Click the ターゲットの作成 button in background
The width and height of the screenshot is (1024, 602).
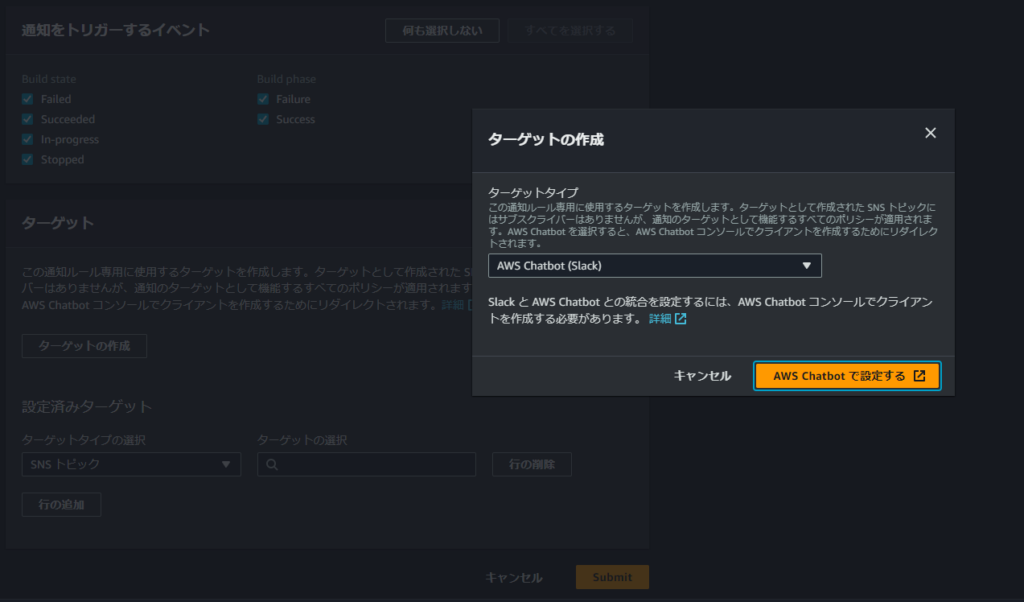point(84,346)
